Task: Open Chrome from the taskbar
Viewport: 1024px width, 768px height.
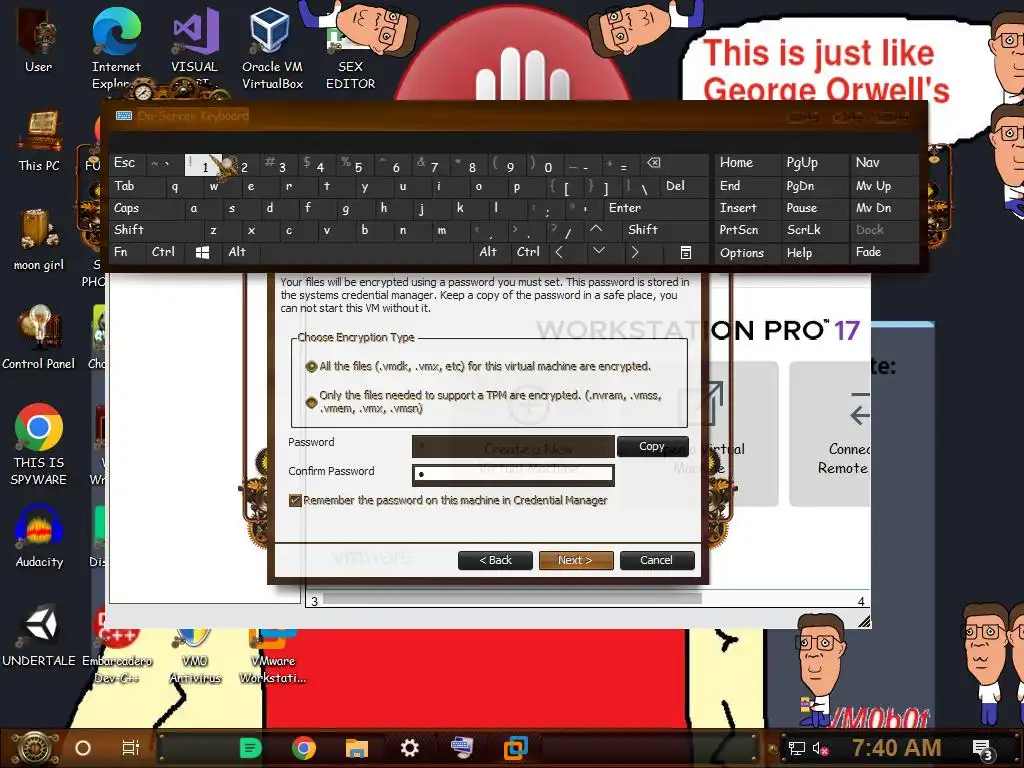Action: coord(304,748)
